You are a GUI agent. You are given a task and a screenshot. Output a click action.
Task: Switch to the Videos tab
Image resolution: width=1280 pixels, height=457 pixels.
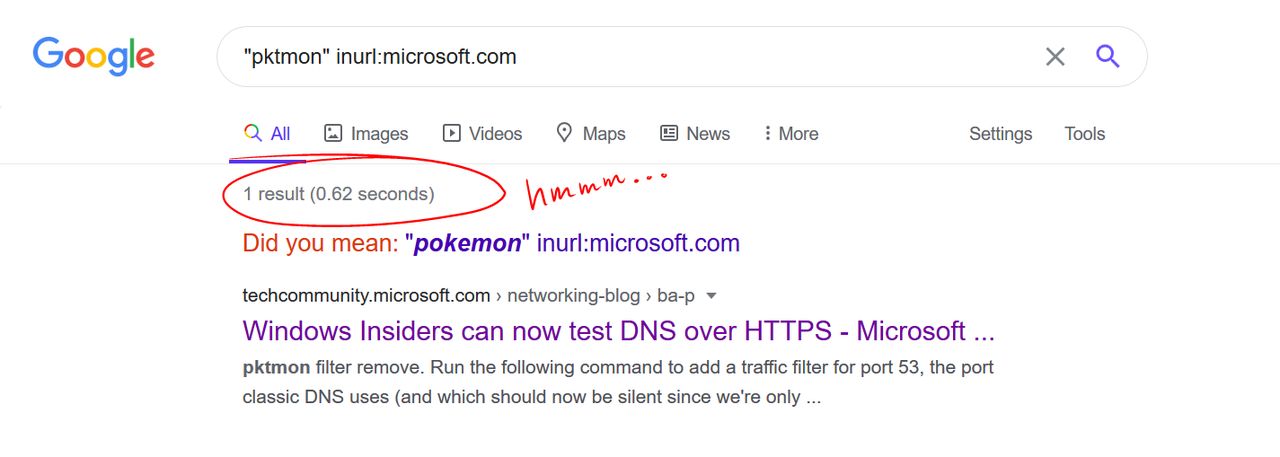(x=482, y=133)
